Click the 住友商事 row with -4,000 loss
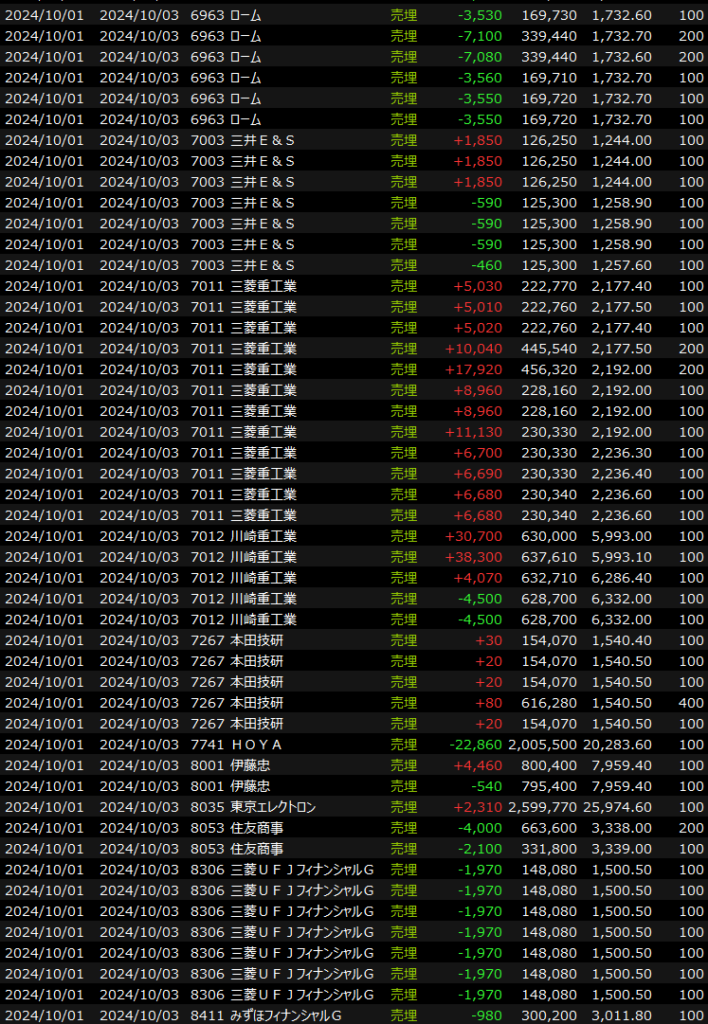 pos(354,828)
